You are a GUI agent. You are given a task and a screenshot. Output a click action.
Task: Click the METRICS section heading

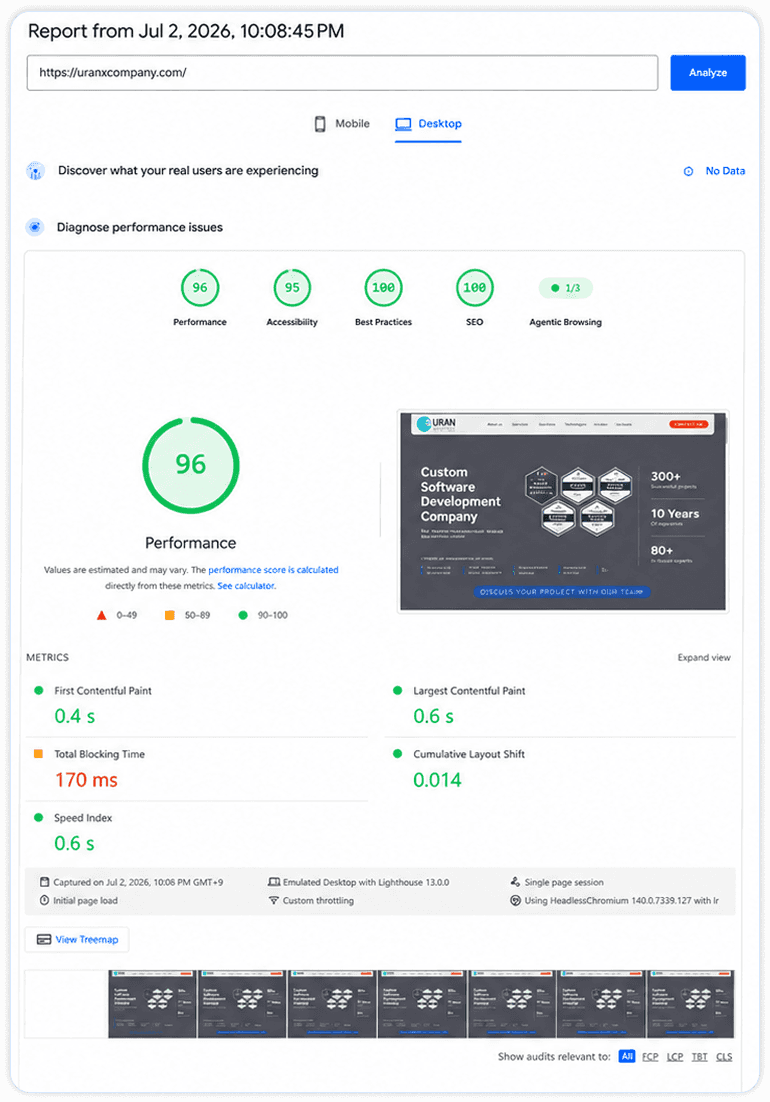pos(47,658)
